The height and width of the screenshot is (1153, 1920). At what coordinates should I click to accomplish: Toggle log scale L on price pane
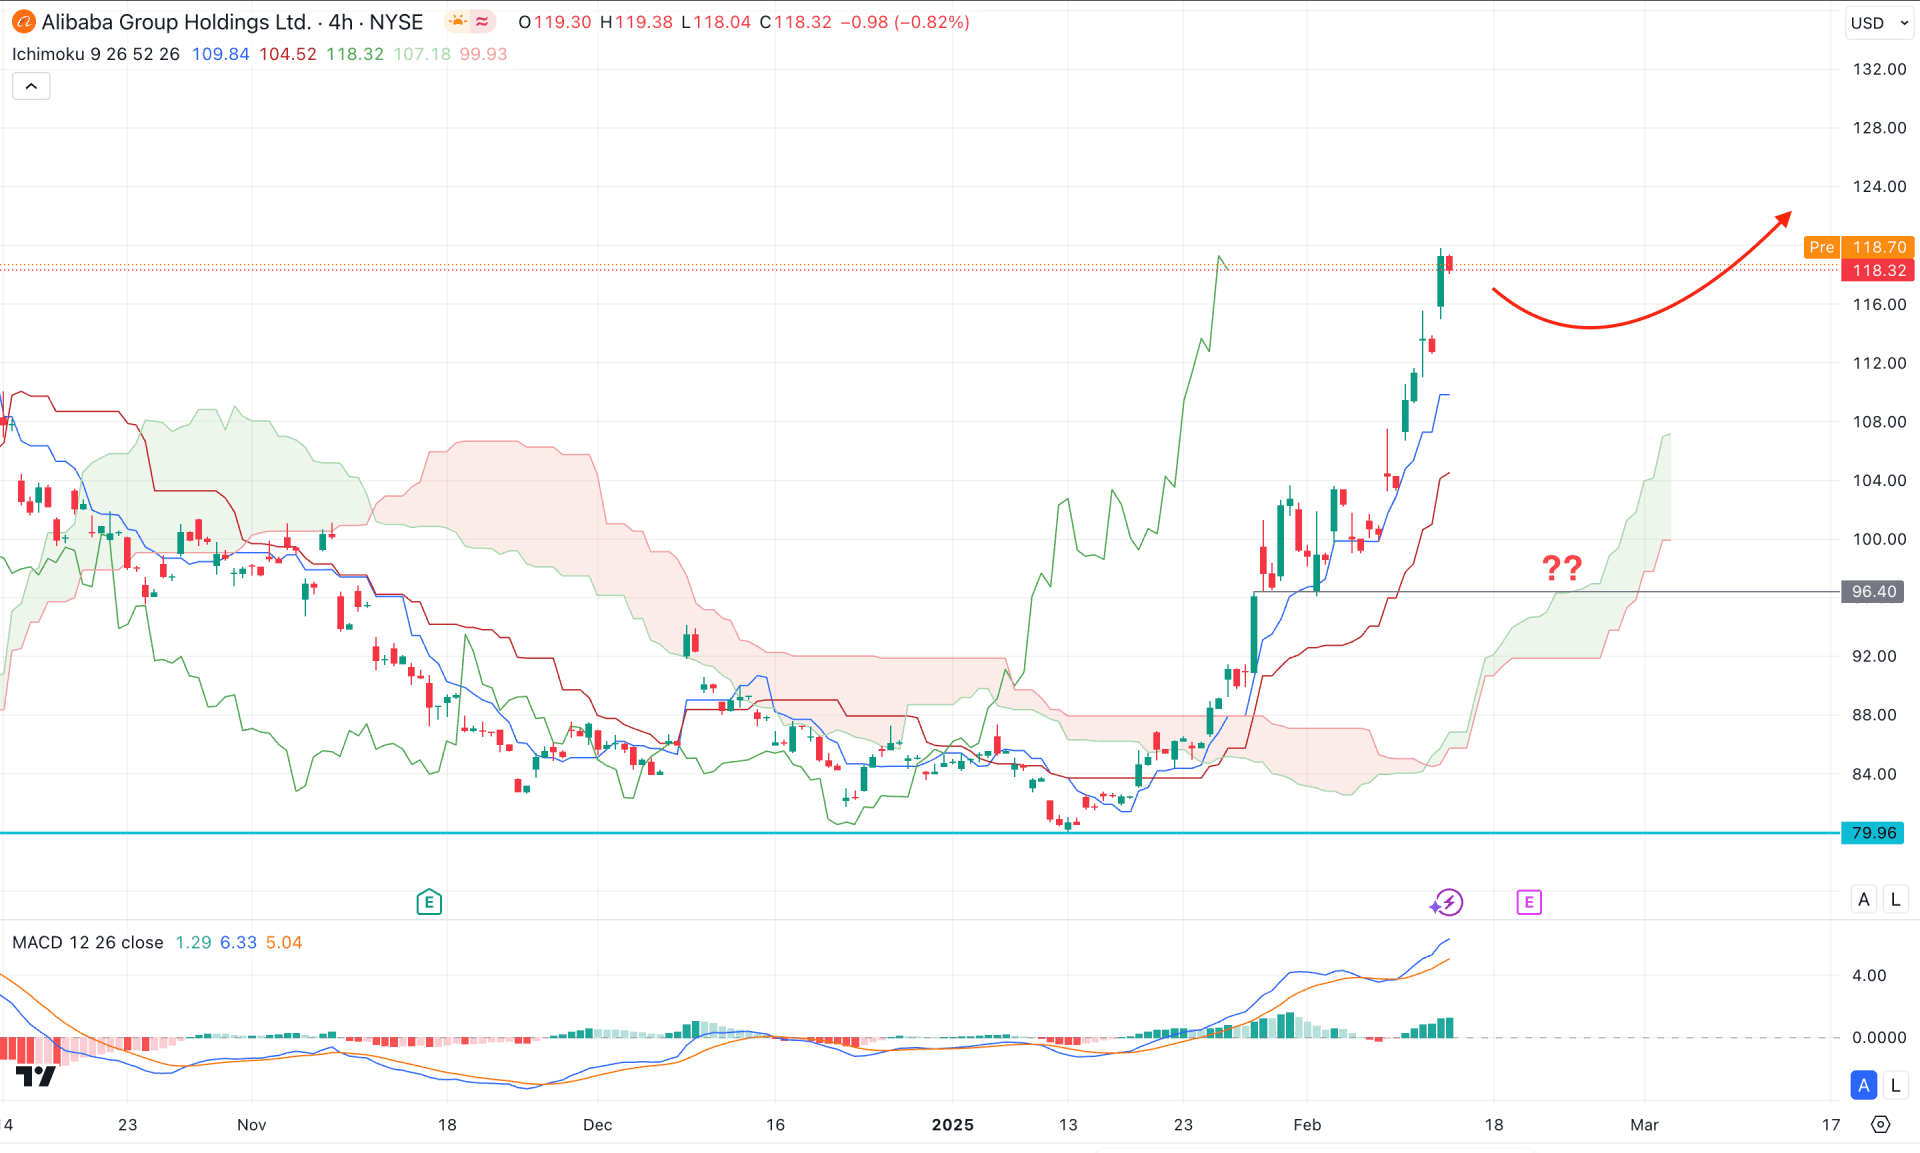point(1895,899)
